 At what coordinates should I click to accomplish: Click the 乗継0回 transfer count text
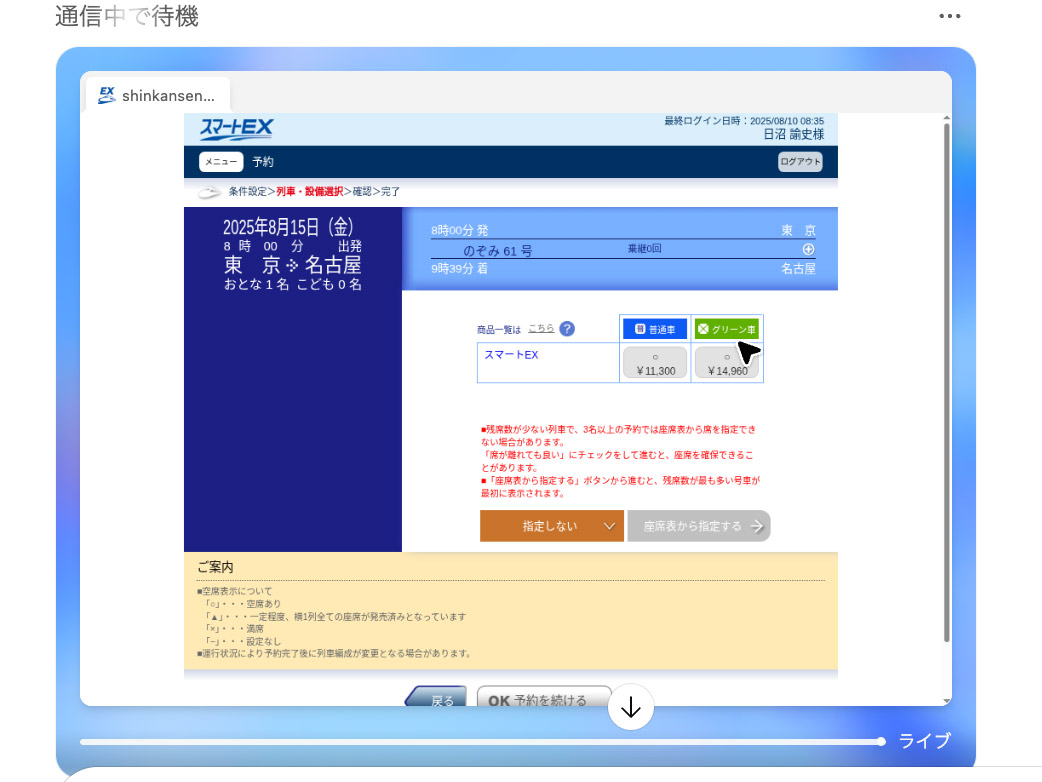tap(645, 248)
